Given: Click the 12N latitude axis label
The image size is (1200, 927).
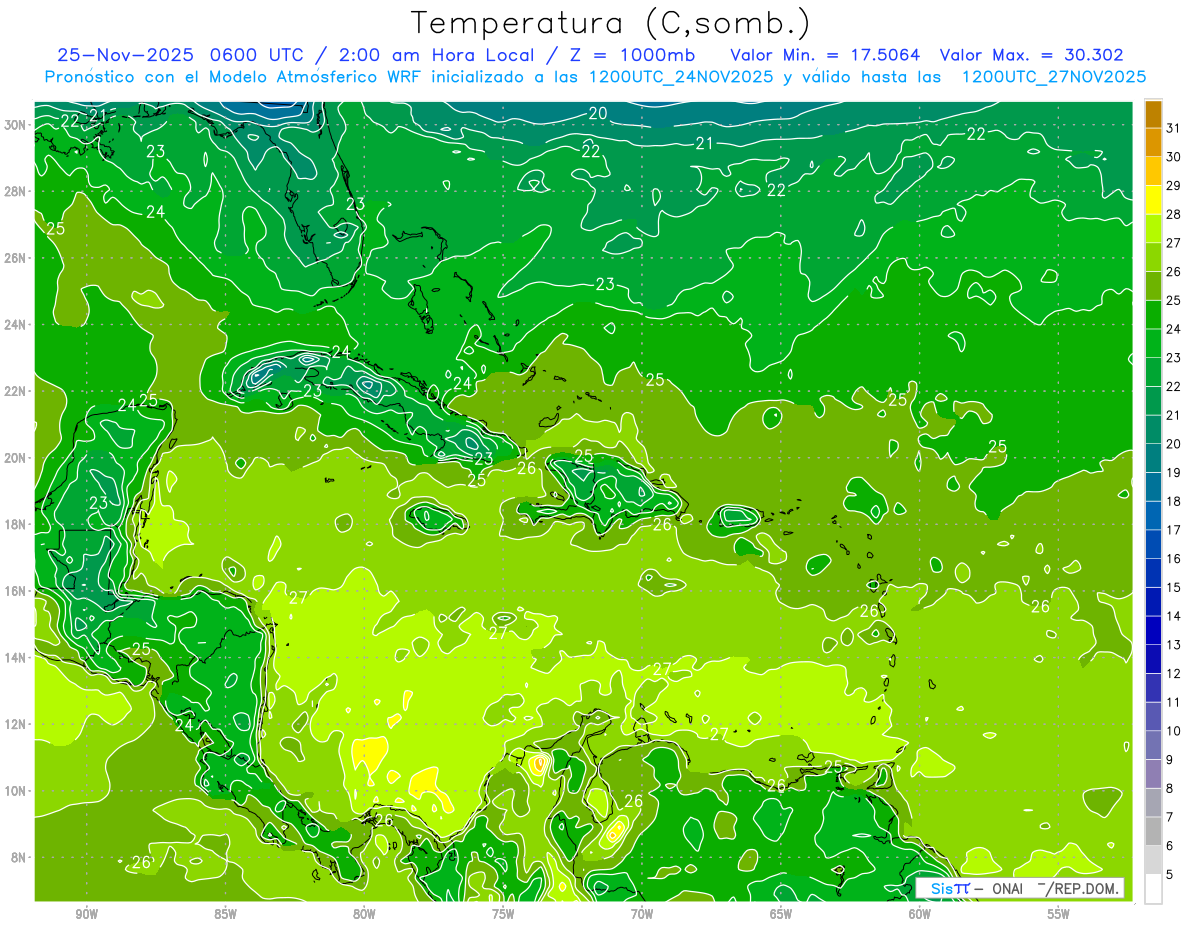Looking at the screenshot, I should click(14, 724).
